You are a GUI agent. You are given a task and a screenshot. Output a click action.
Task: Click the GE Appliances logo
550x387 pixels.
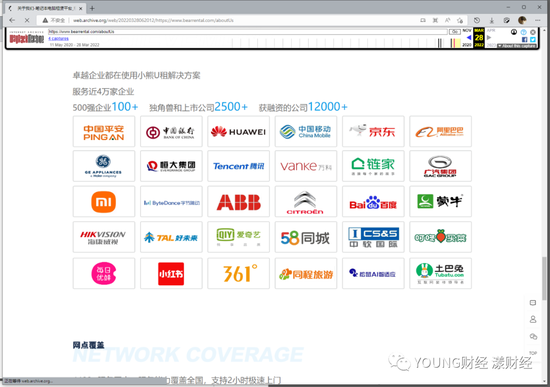[103, 166]
